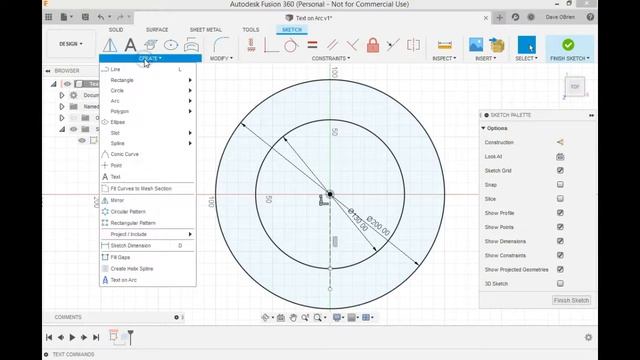Open the Inspect dropdown menu
Image resolution: width=640 pixels, height=360 pixels.
(444, 58)
